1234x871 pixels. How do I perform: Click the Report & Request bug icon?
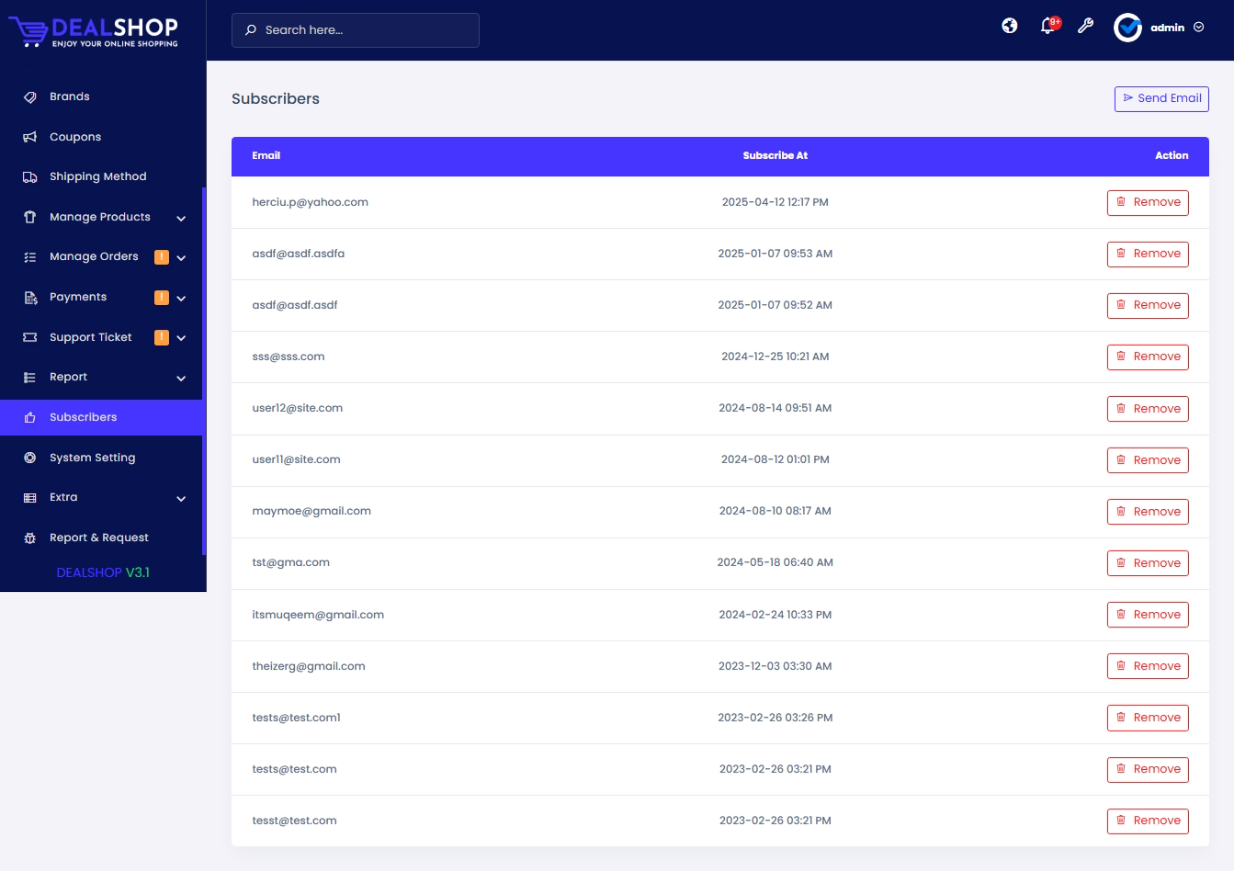[x=30, y=538]
